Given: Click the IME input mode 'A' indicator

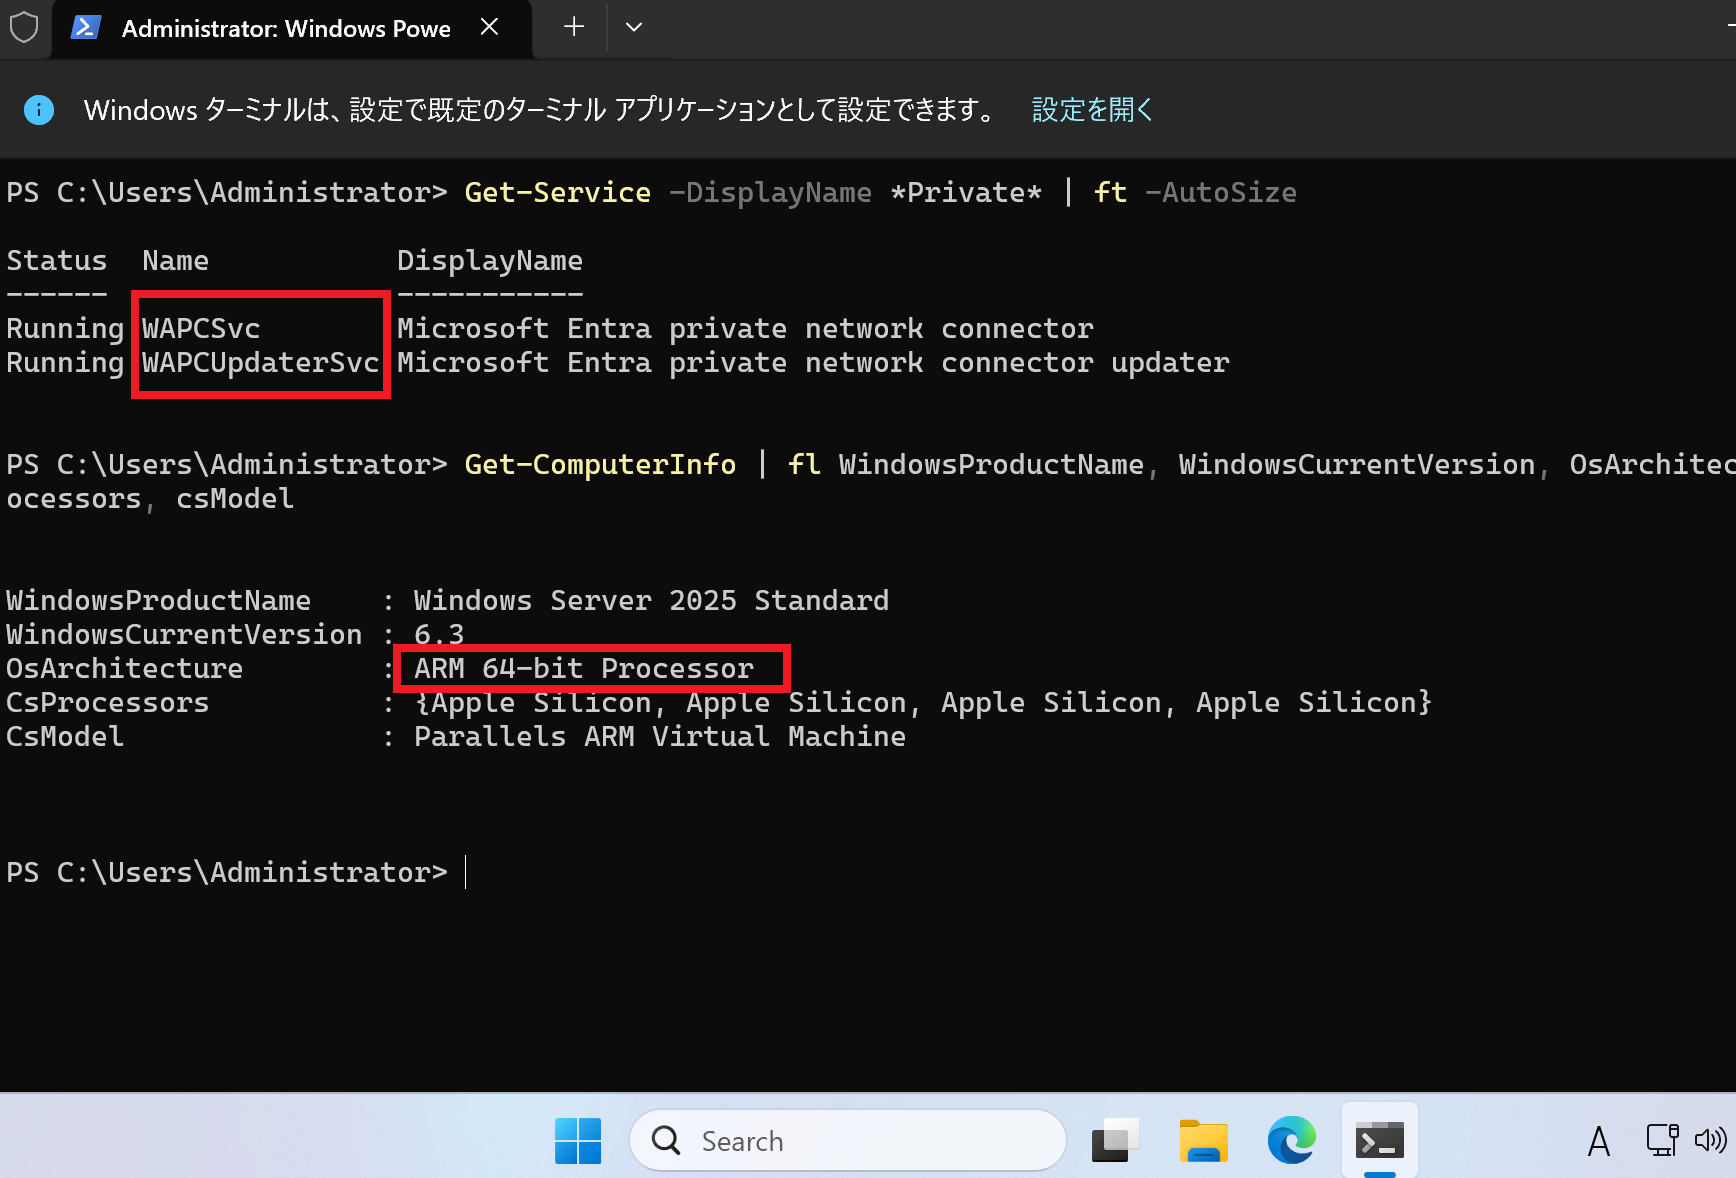Looking at the screenshot, I should pos(1599,1141).
